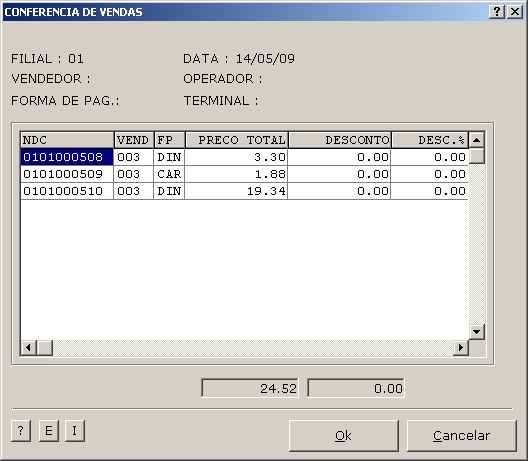Click the VENDEDOR label
The height and width of the screenshot is (461, 528).
[x=51, y=79]
